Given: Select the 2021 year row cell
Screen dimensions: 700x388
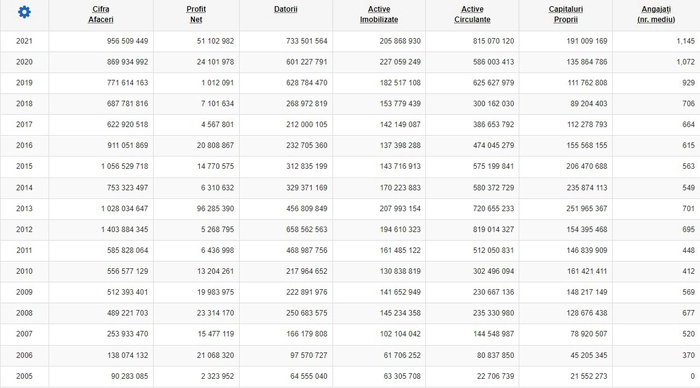Looking at the screenshot, I should coord(24,41).
